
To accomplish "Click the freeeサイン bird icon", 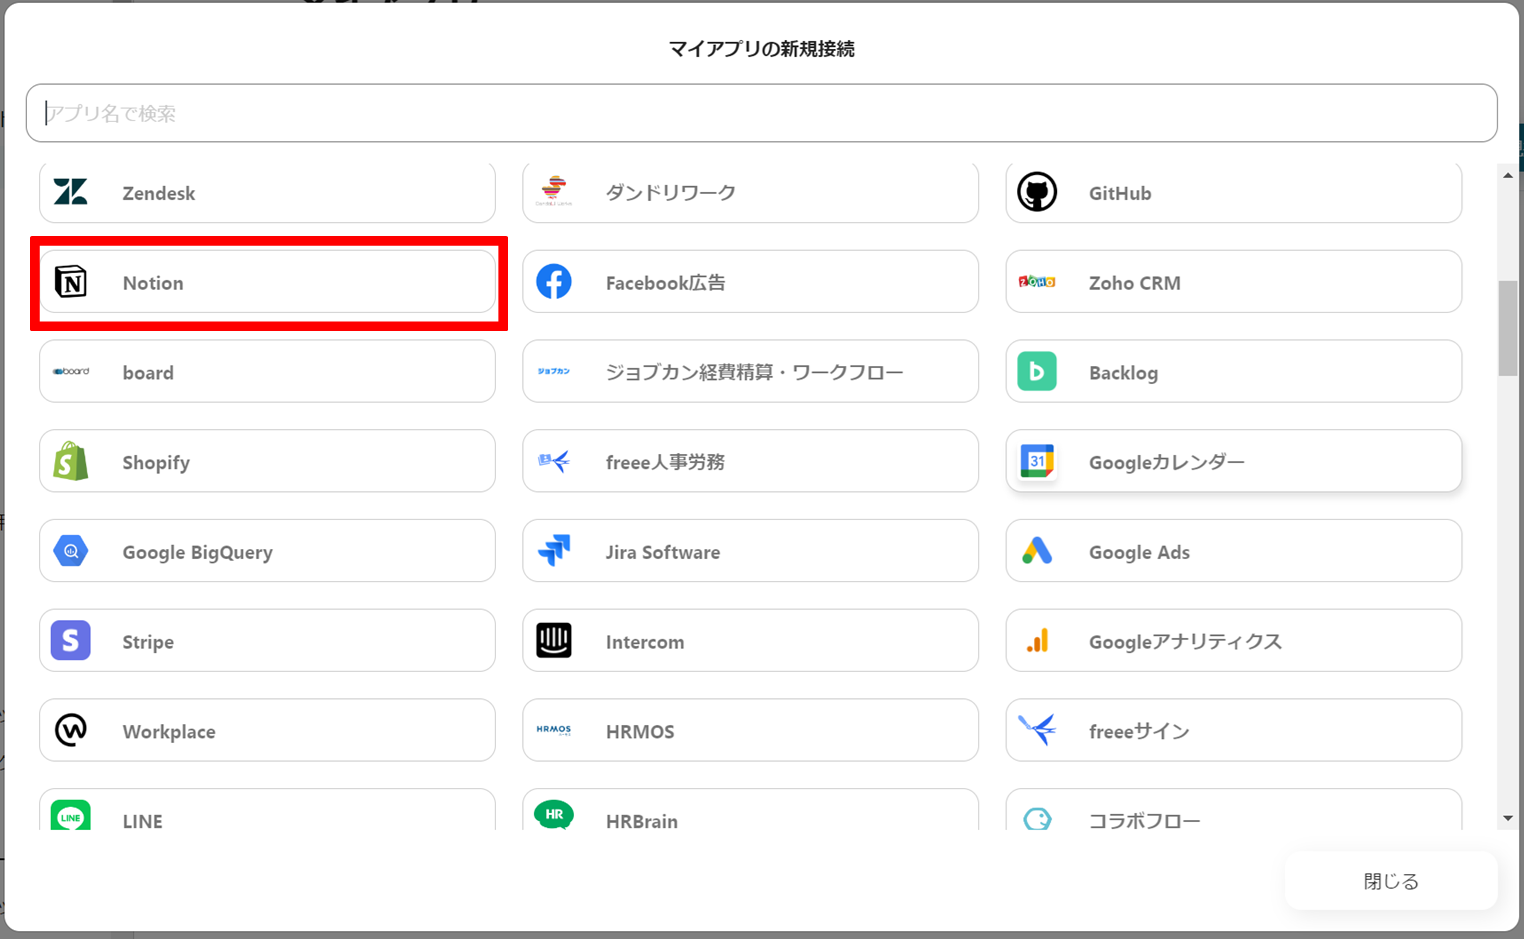I will (1037, 730).
